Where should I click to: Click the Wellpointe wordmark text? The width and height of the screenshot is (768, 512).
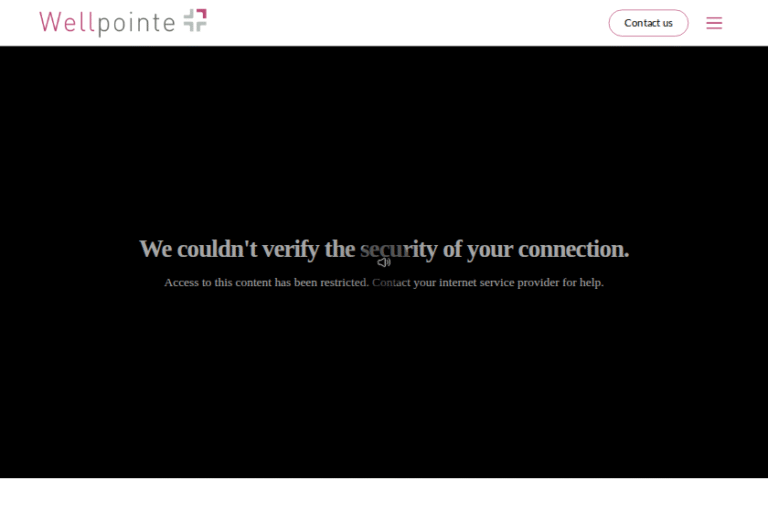[107, 23]
